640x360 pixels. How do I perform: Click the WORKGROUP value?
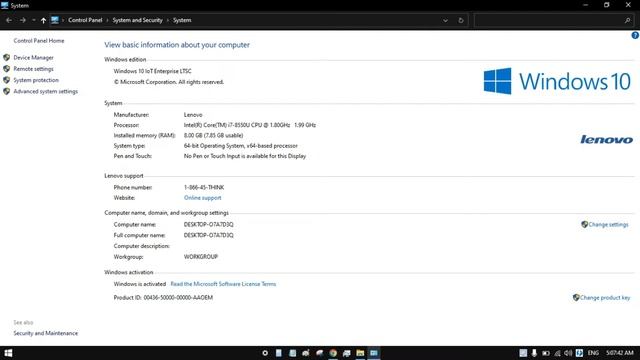201,257
